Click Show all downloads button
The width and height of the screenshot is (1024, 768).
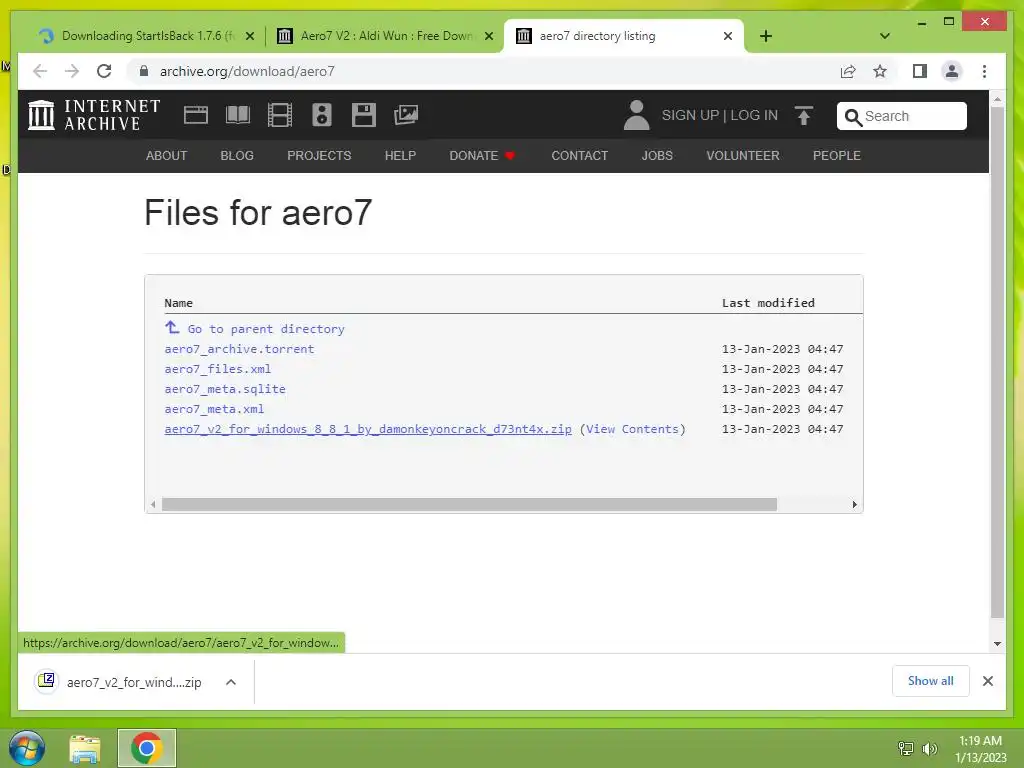[x=930, y=681]
